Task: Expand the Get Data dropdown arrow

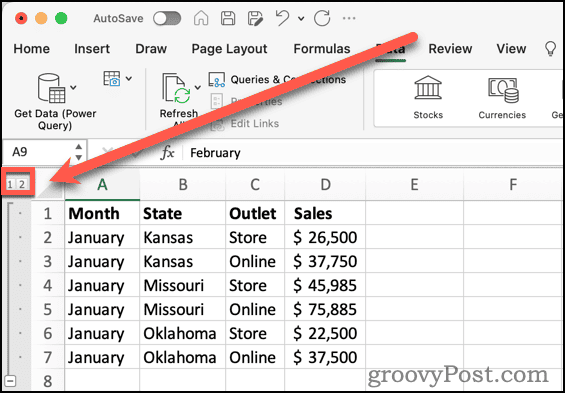Action: tap(74, 88)
